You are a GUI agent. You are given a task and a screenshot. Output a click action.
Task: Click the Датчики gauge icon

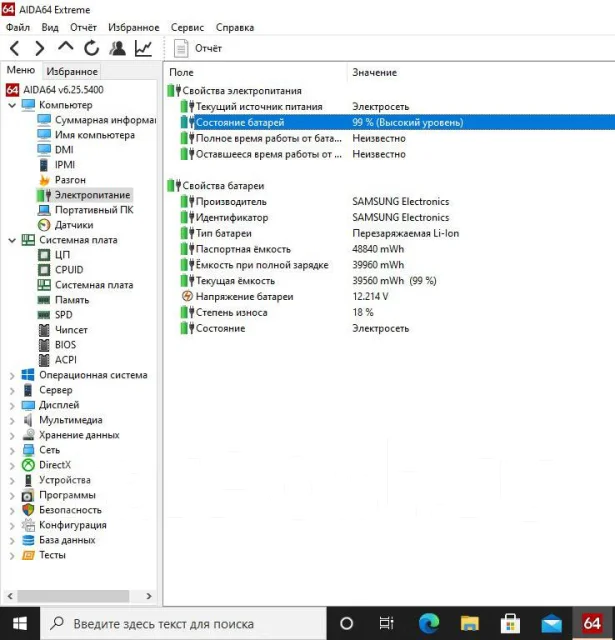(44, 225)
